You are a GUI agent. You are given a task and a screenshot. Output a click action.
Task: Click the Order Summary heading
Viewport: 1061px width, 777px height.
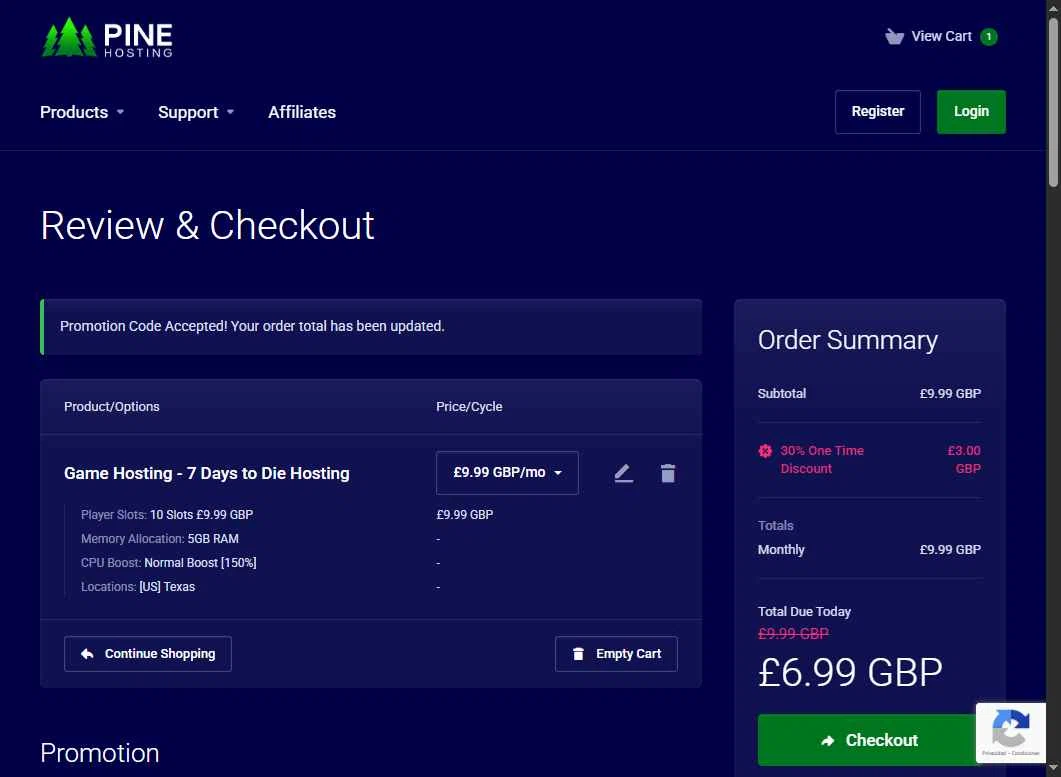point(848,340)
